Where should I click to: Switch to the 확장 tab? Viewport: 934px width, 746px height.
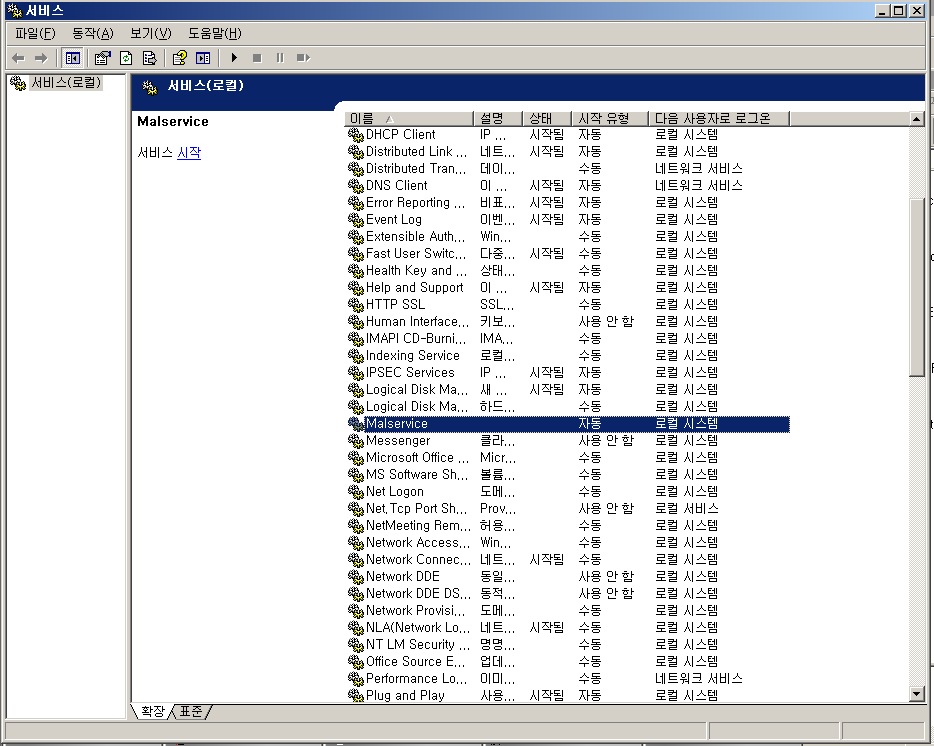point(153,711)
